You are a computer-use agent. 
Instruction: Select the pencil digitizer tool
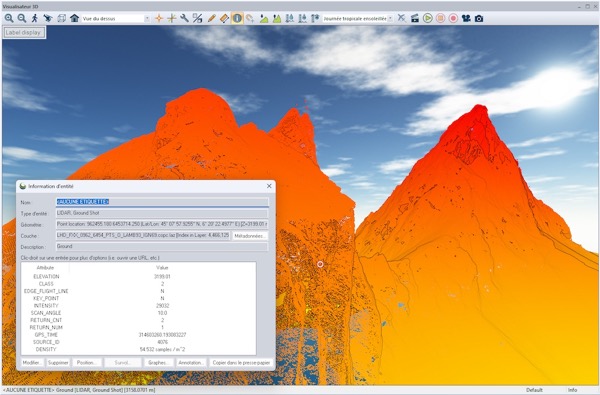pos(211,18)
